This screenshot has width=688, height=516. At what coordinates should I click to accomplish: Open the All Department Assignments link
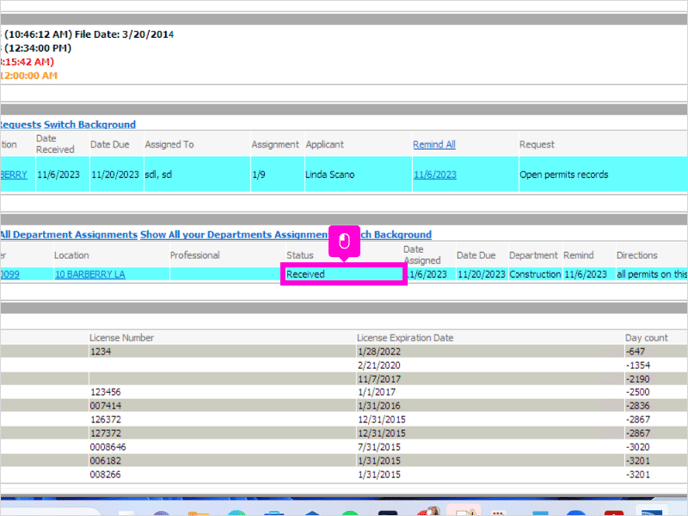pyautogui.click(x=69, y=235)
